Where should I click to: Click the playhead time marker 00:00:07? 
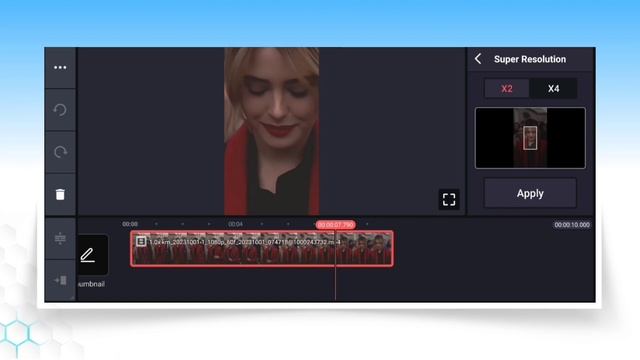tap(336, 224)
